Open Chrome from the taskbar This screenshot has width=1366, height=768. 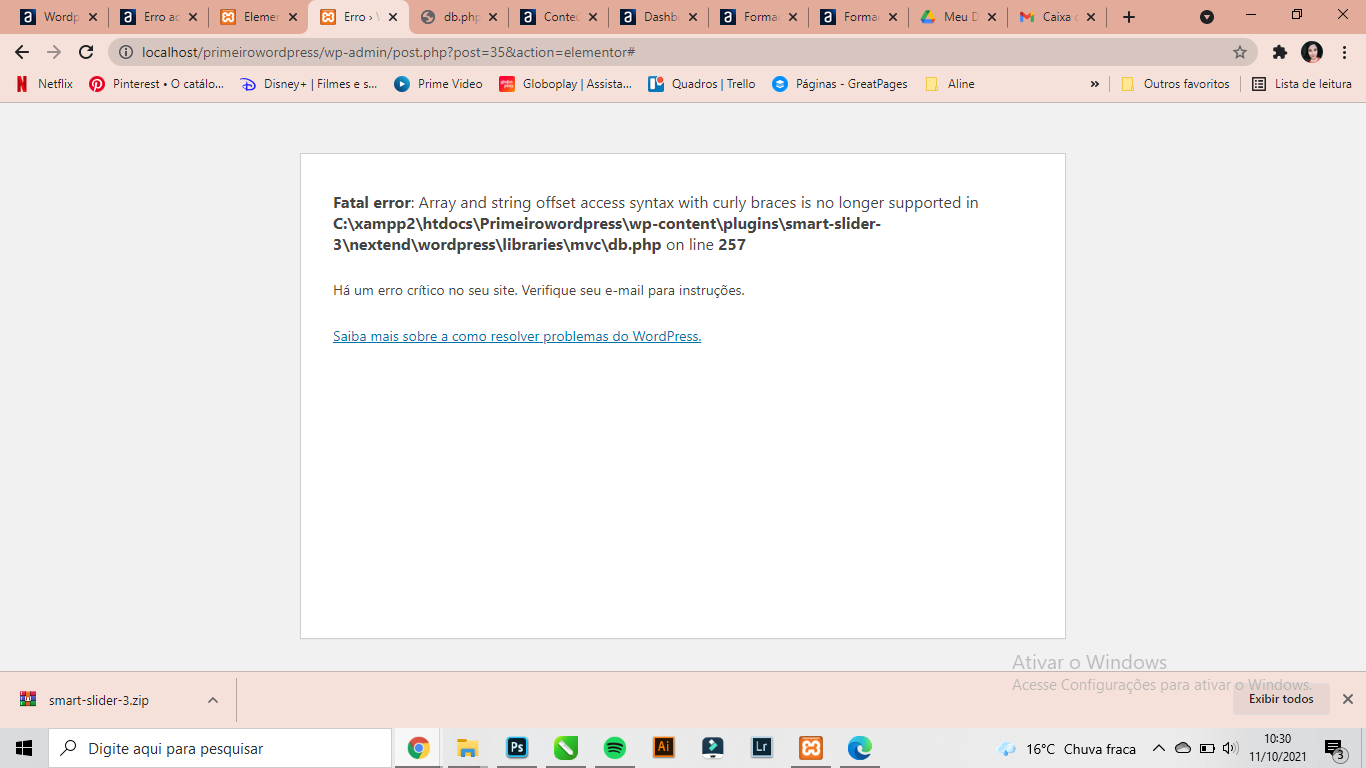(x=418, y=748)
